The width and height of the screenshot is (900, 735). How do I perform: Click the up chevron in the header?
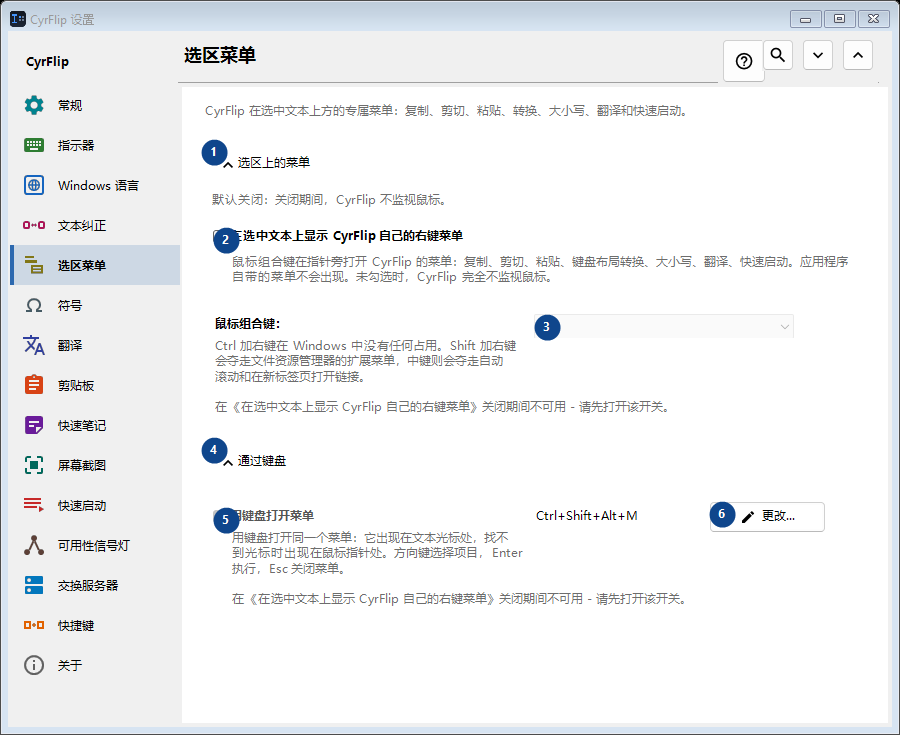tap(858, 55)
